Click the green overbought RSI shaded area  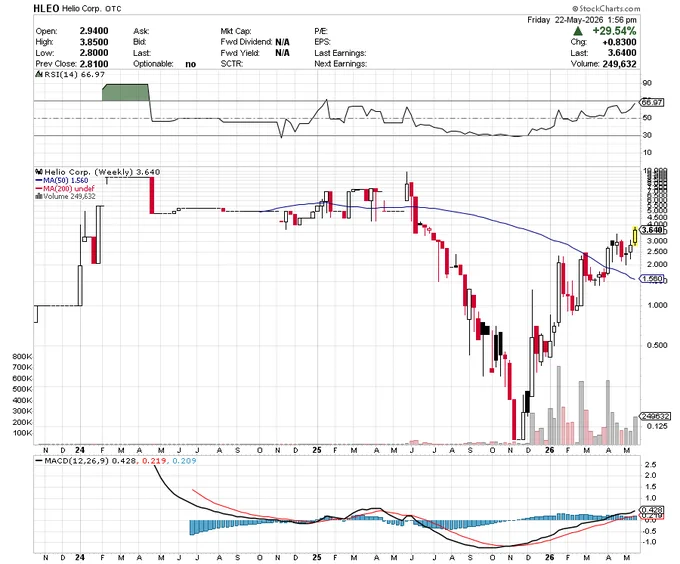(125, 92)
